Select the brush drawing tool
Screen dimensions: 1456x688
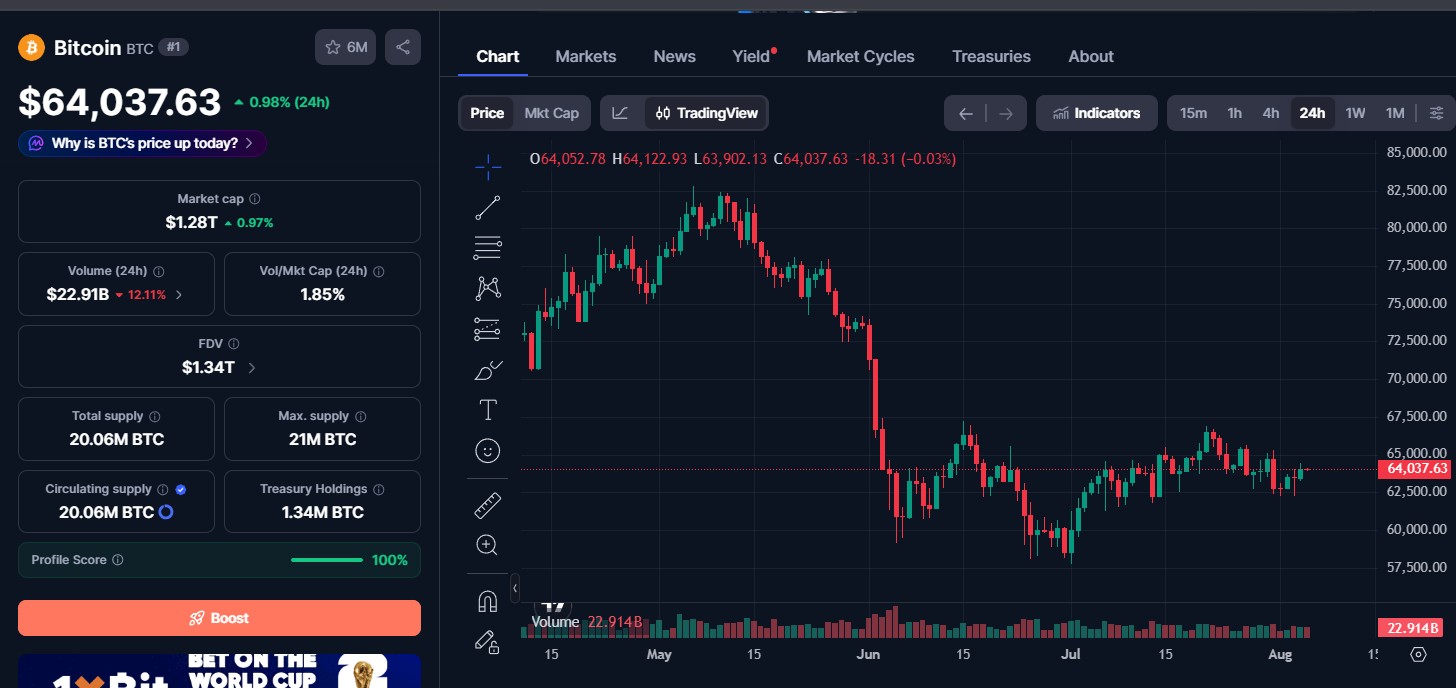click(x=487, y=370)
